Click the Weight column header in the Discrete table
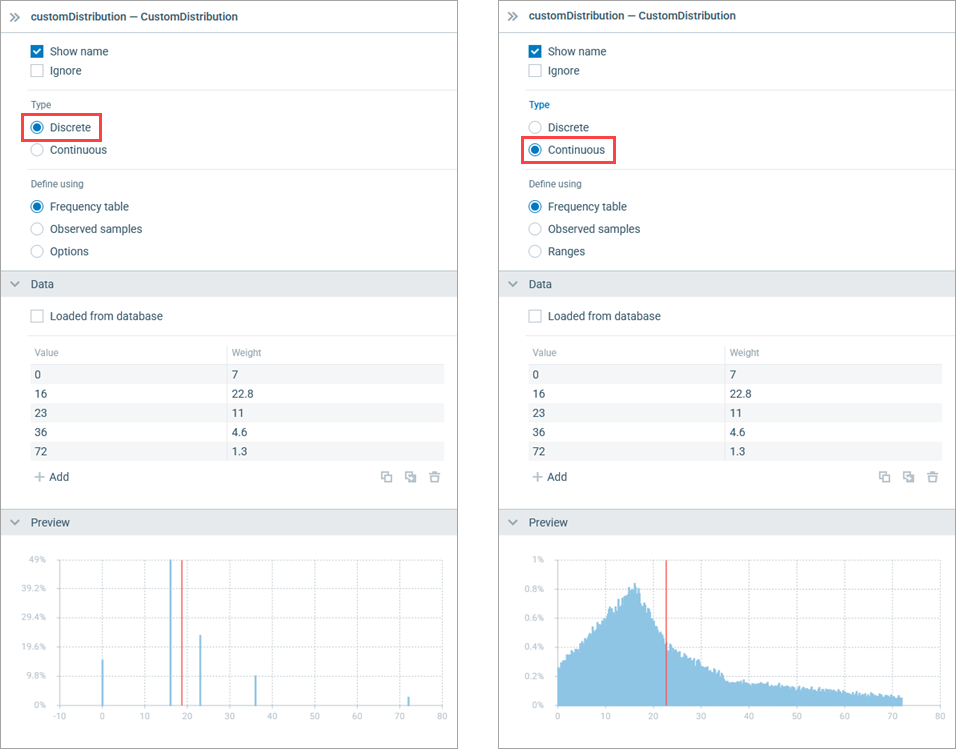 (246, 353)
